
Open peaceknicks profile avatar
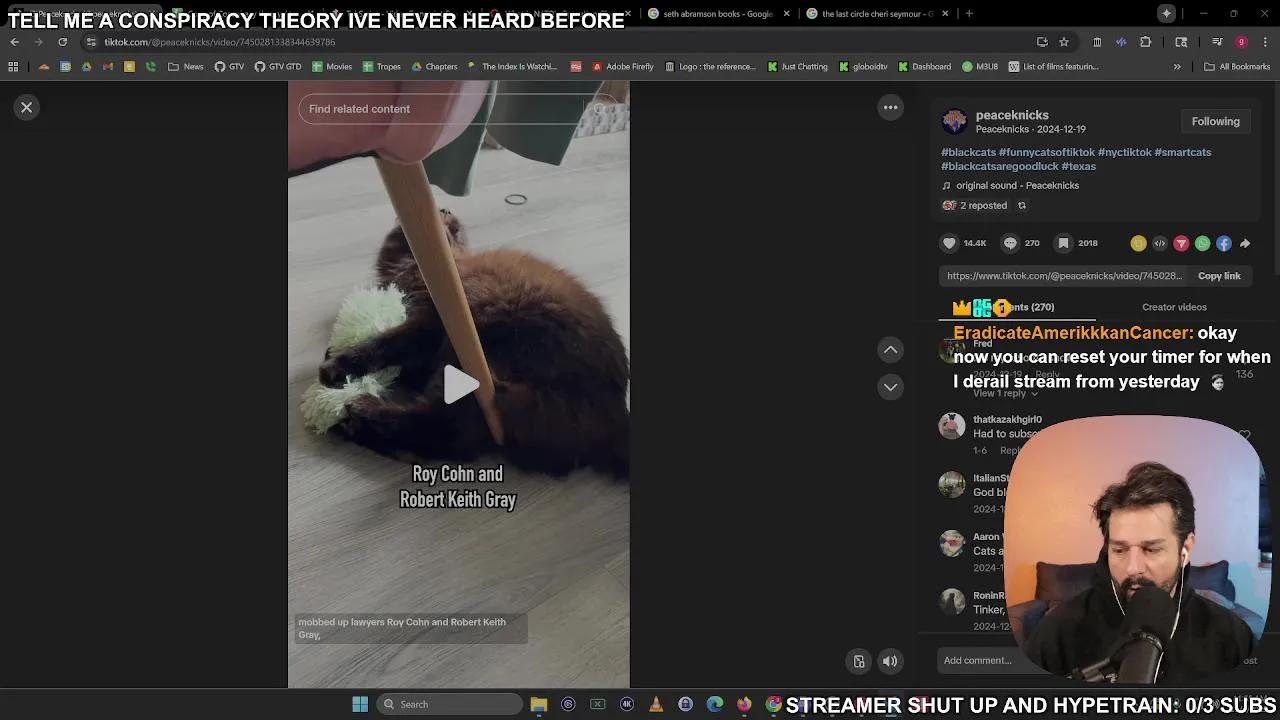click(954, 122)
